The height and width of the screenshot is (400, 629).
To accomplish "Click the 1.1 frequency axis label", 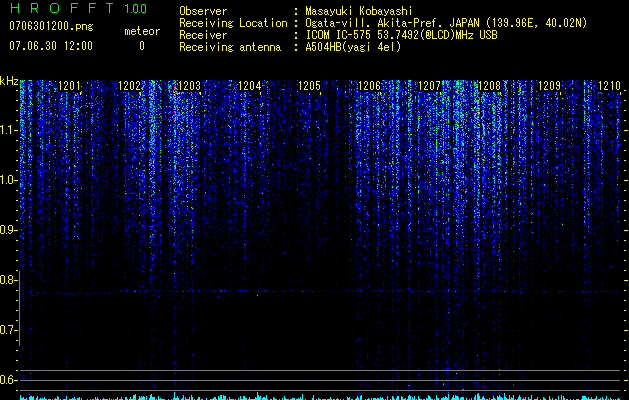I will pyautogui.click(x=9, y=130).
